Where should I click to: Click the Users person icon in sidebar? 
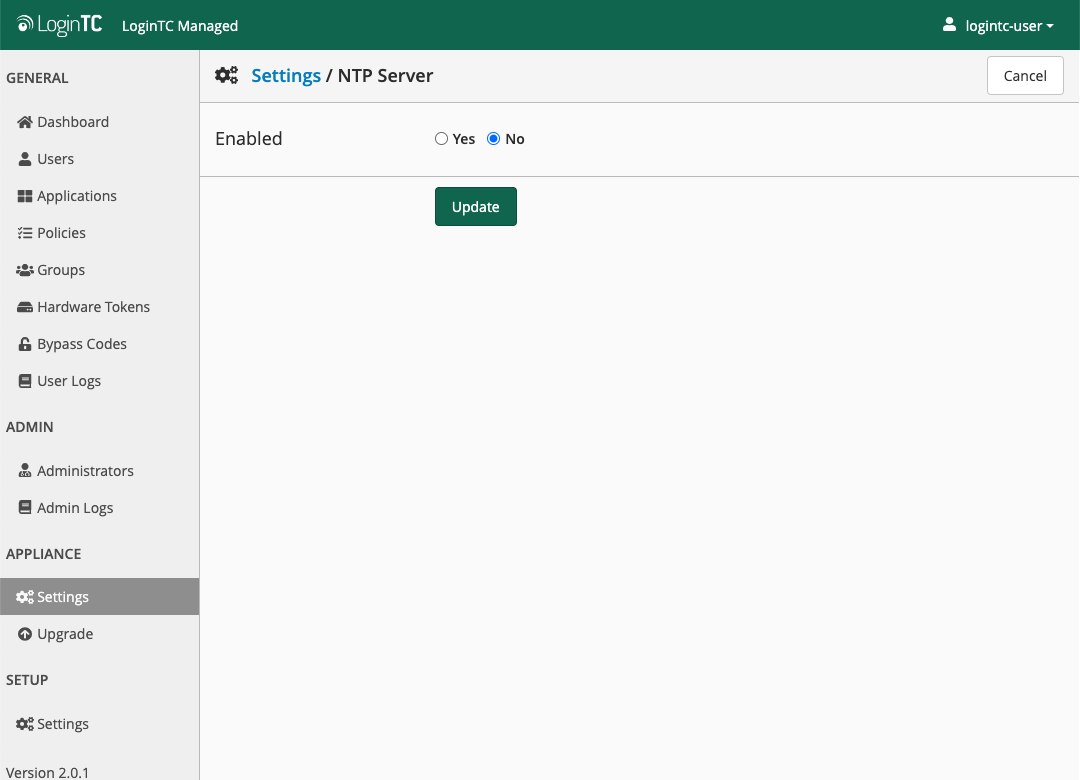(25, 159)
